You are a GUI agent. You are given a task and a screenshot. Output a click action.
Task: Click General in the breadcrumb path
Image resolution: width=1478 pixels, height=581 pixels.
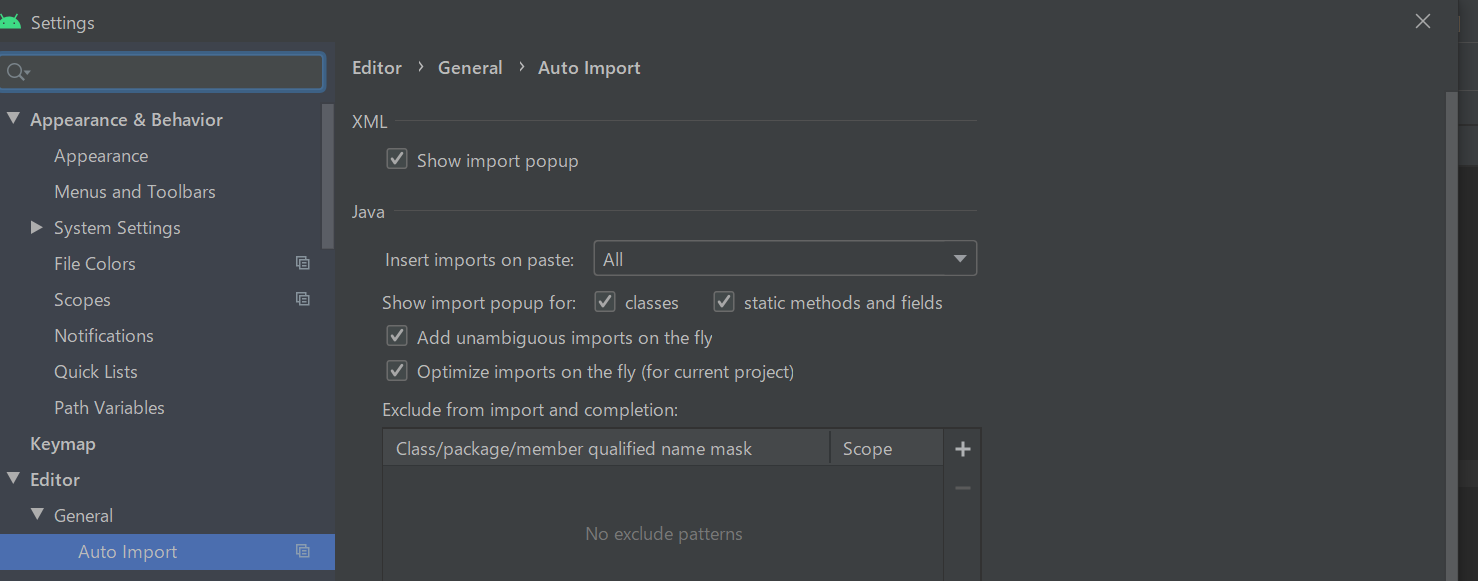click(470, 68)
